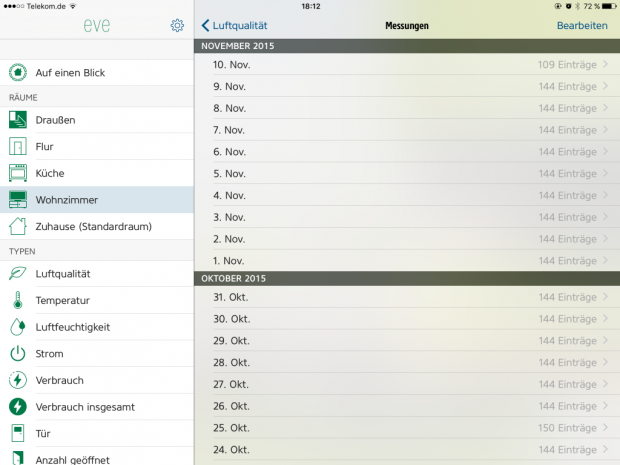Open the settings gear icon
620x465 pixels.
[x=177, y=25]
